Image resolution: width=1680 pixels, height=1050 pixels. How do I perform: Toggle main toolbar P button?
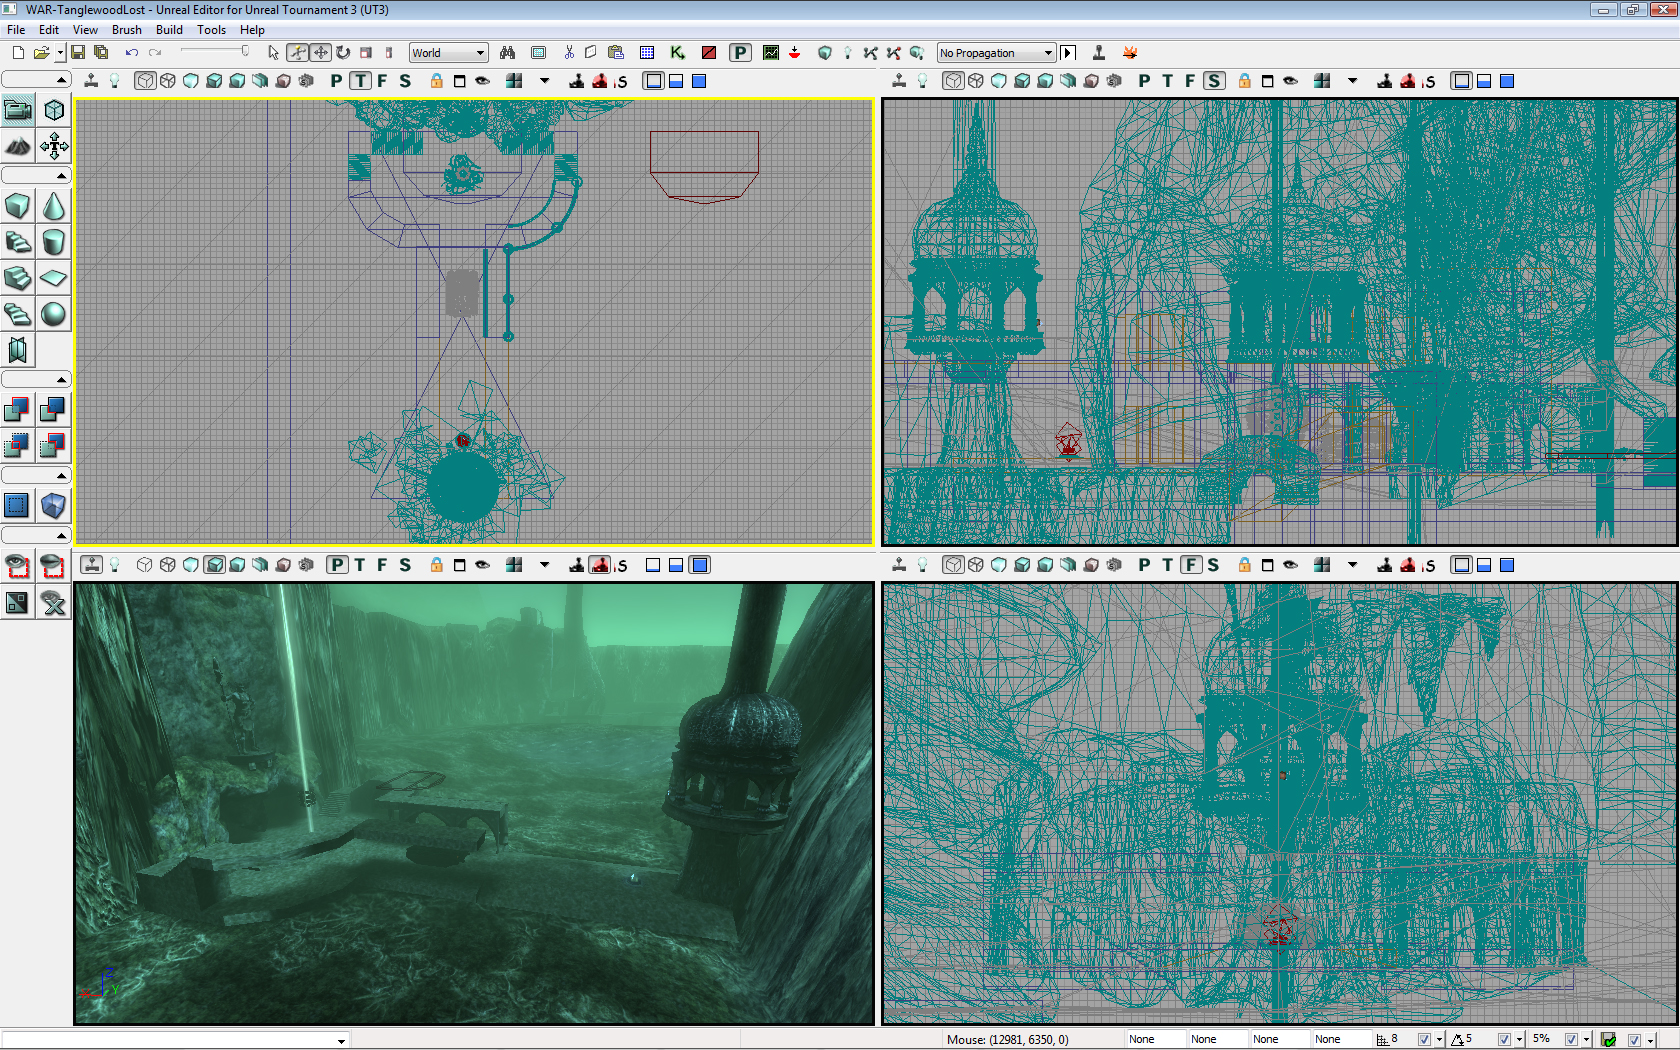point(740,53)
